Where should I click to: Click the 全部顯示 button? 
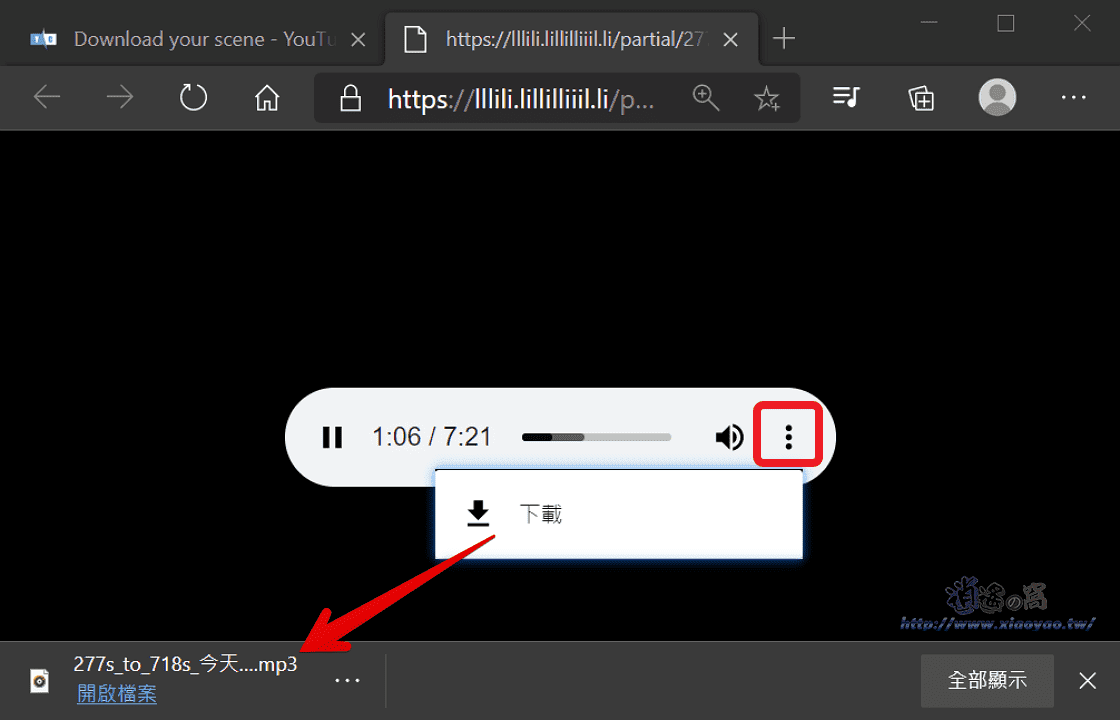pos(987,680)
